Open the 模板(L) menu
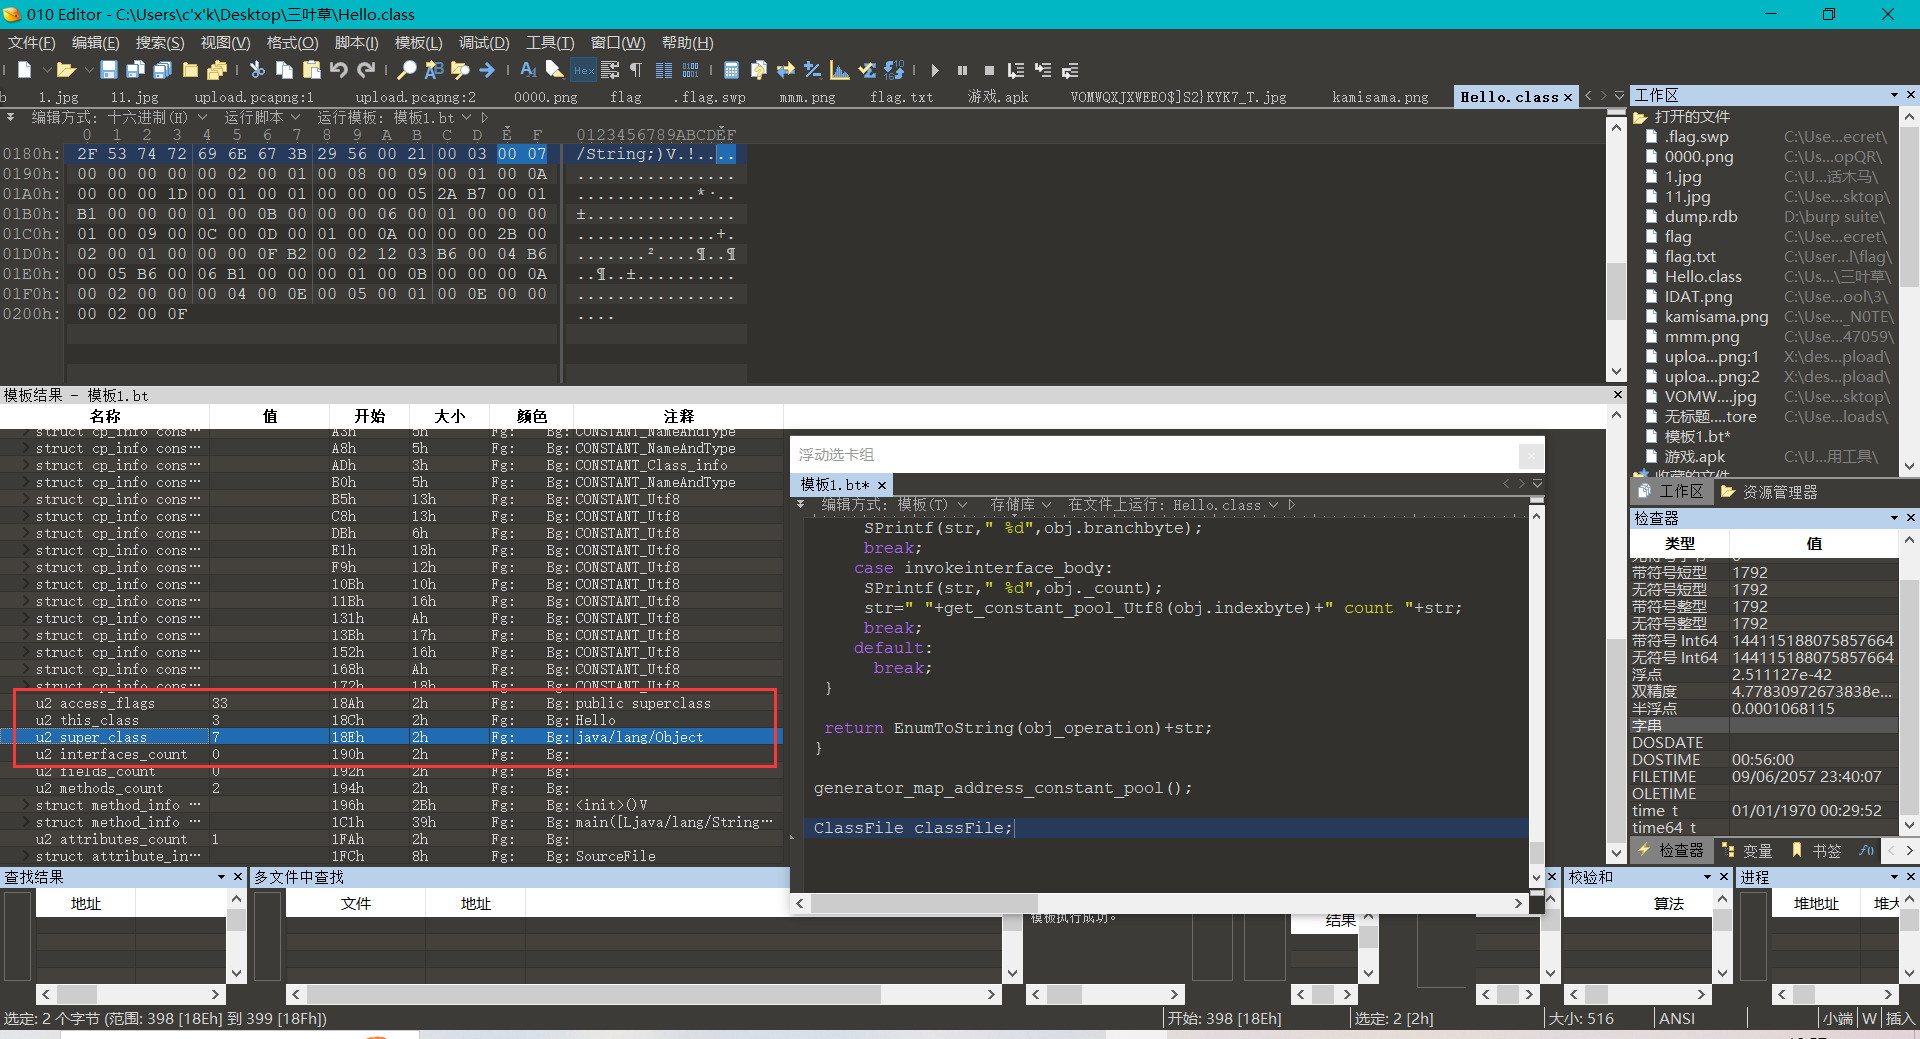1920x1039 pixels. point(418,43)
